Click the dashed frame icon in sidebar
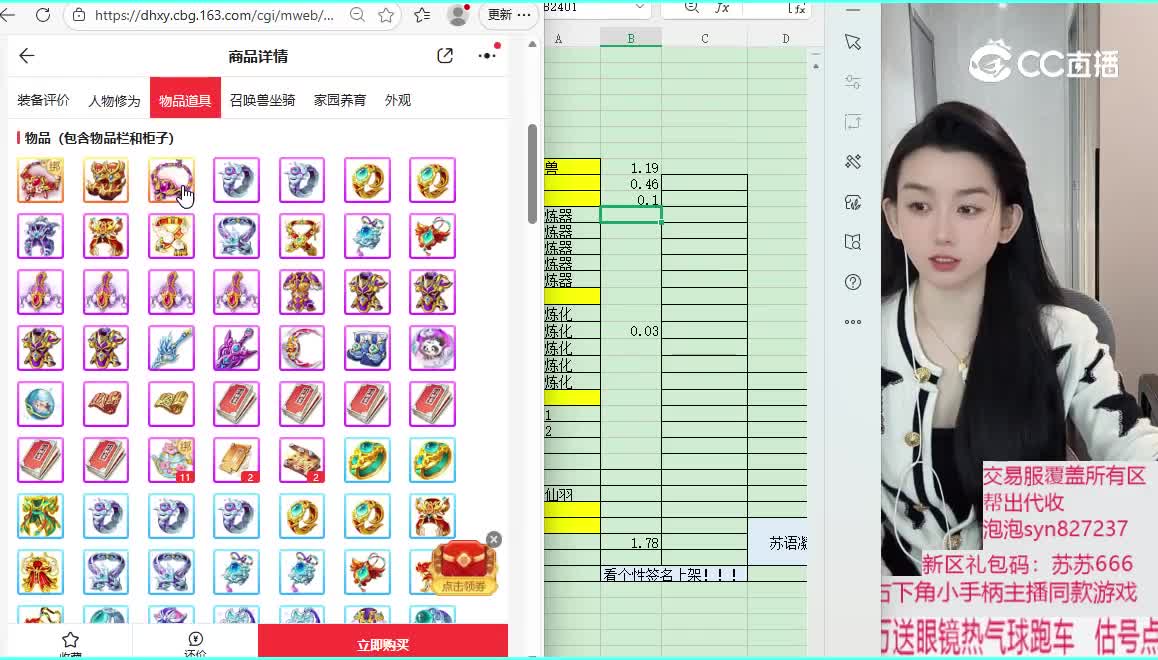Viewport: 1158px width, 660px height. [853, 122]
